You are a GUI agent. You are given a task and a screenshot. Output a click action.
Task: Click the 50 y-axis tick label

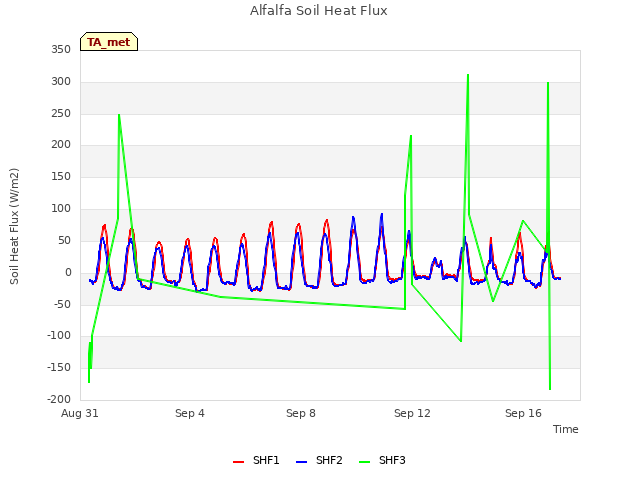tap(64, 240)
